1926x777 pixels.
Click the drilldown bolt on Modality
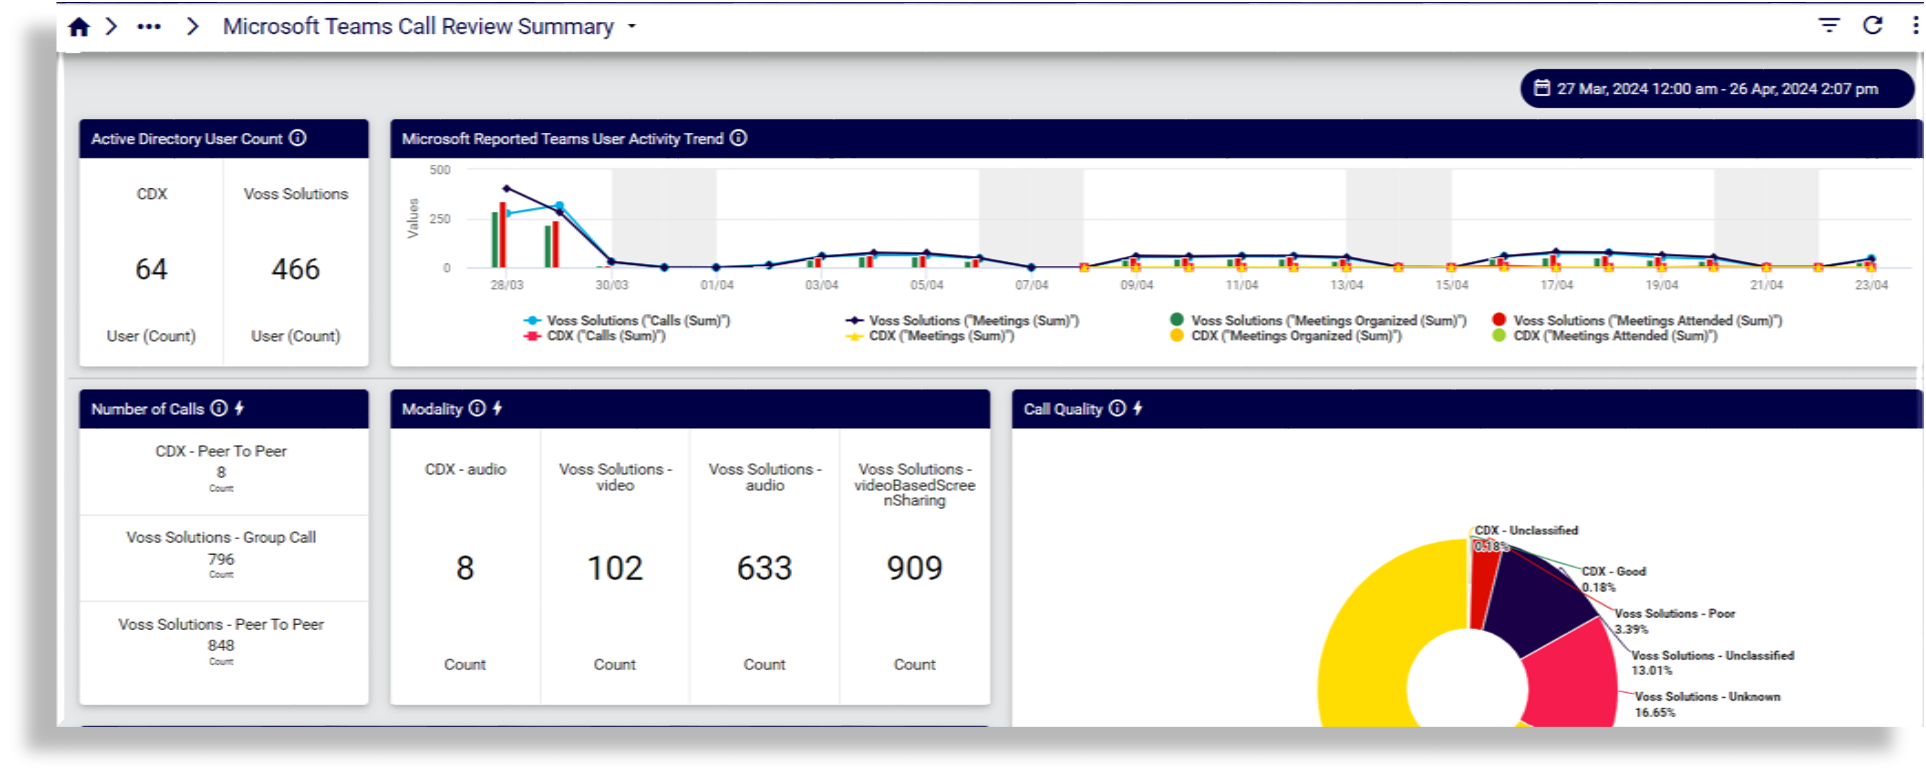pos(497,408)
